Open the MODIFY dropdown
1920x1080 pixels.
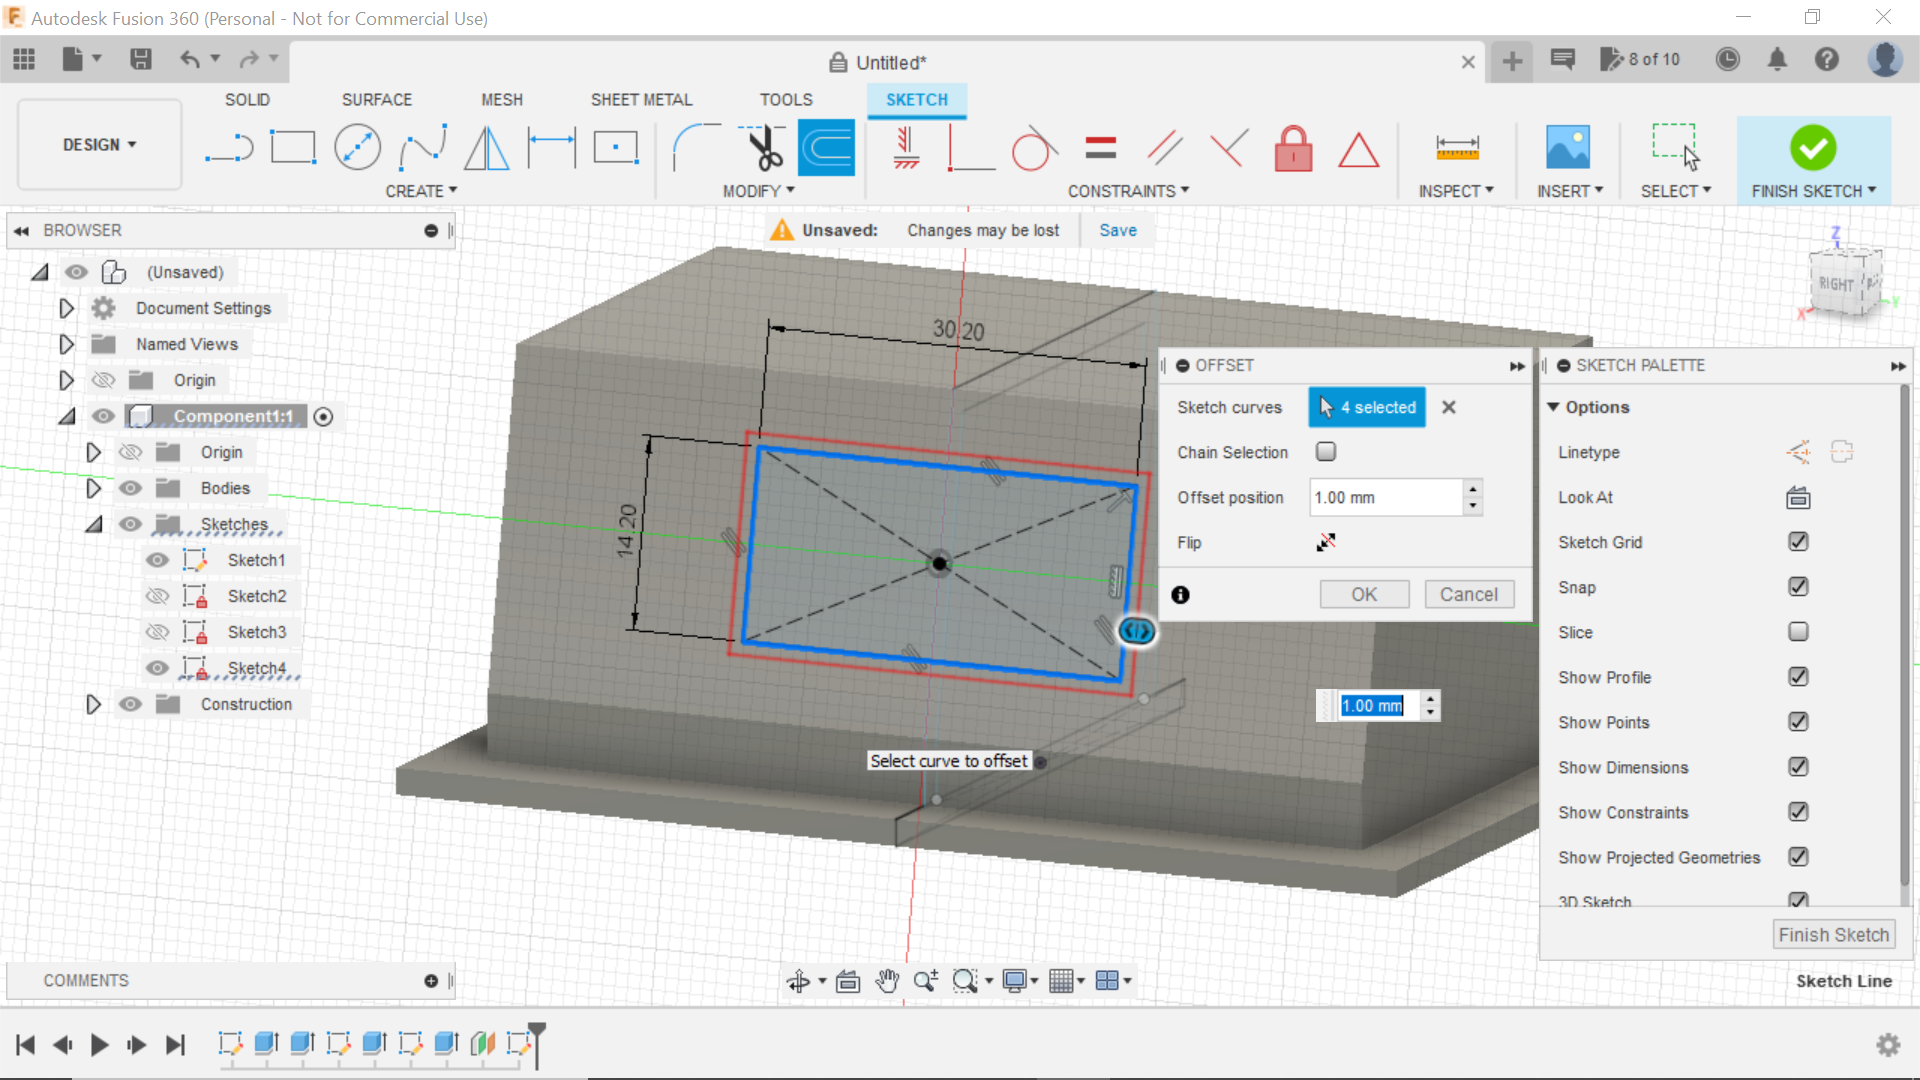point(759,190)
